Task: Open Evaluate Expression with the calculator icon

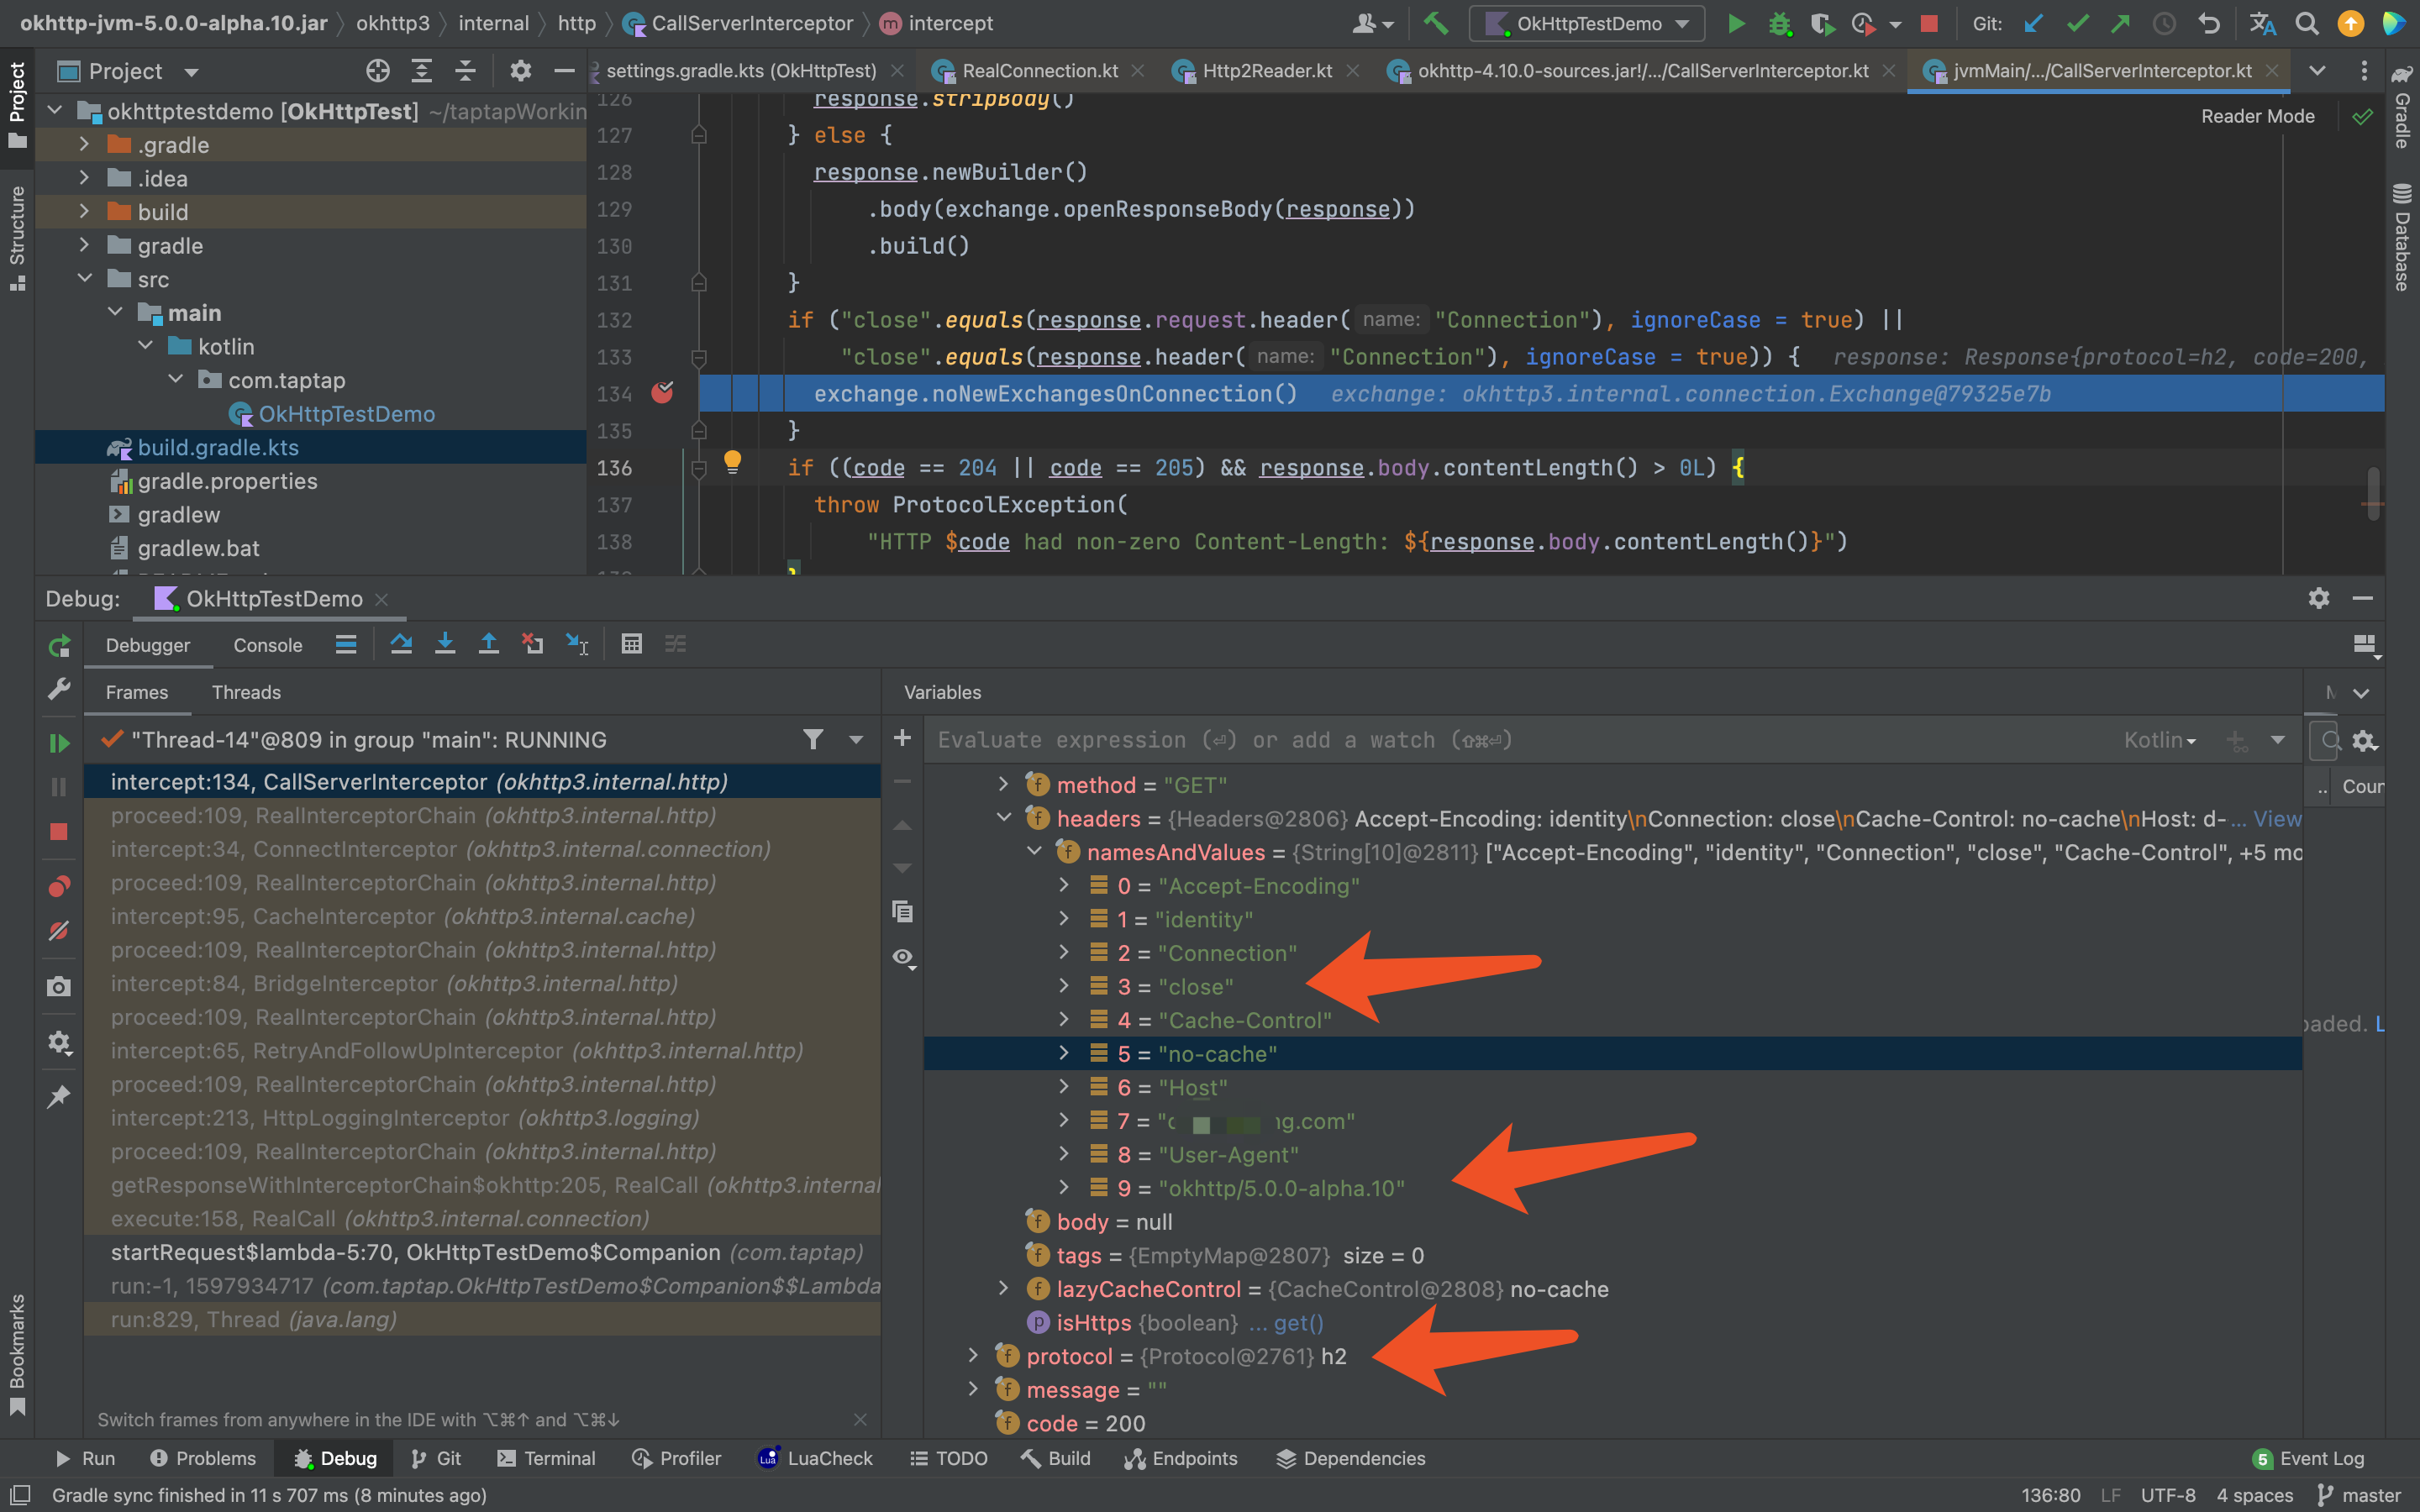Action: pyautogui.click(x=632, y=644)
